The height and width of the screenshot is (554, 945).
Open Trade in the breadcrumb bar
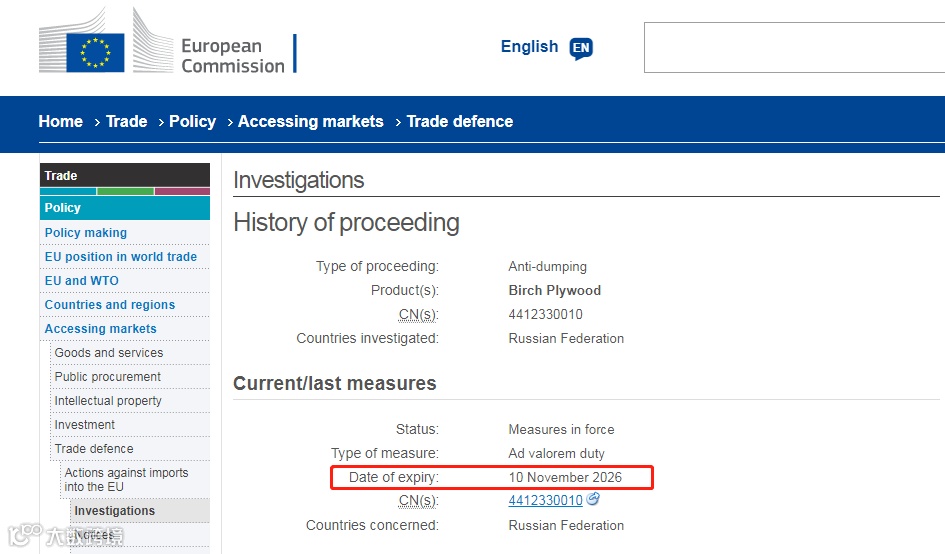[126, 121]
